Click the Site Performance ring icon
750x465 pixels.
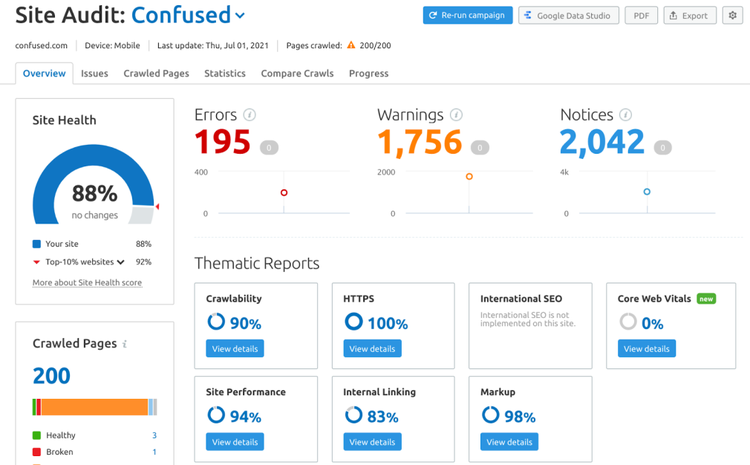coord(216,415)
